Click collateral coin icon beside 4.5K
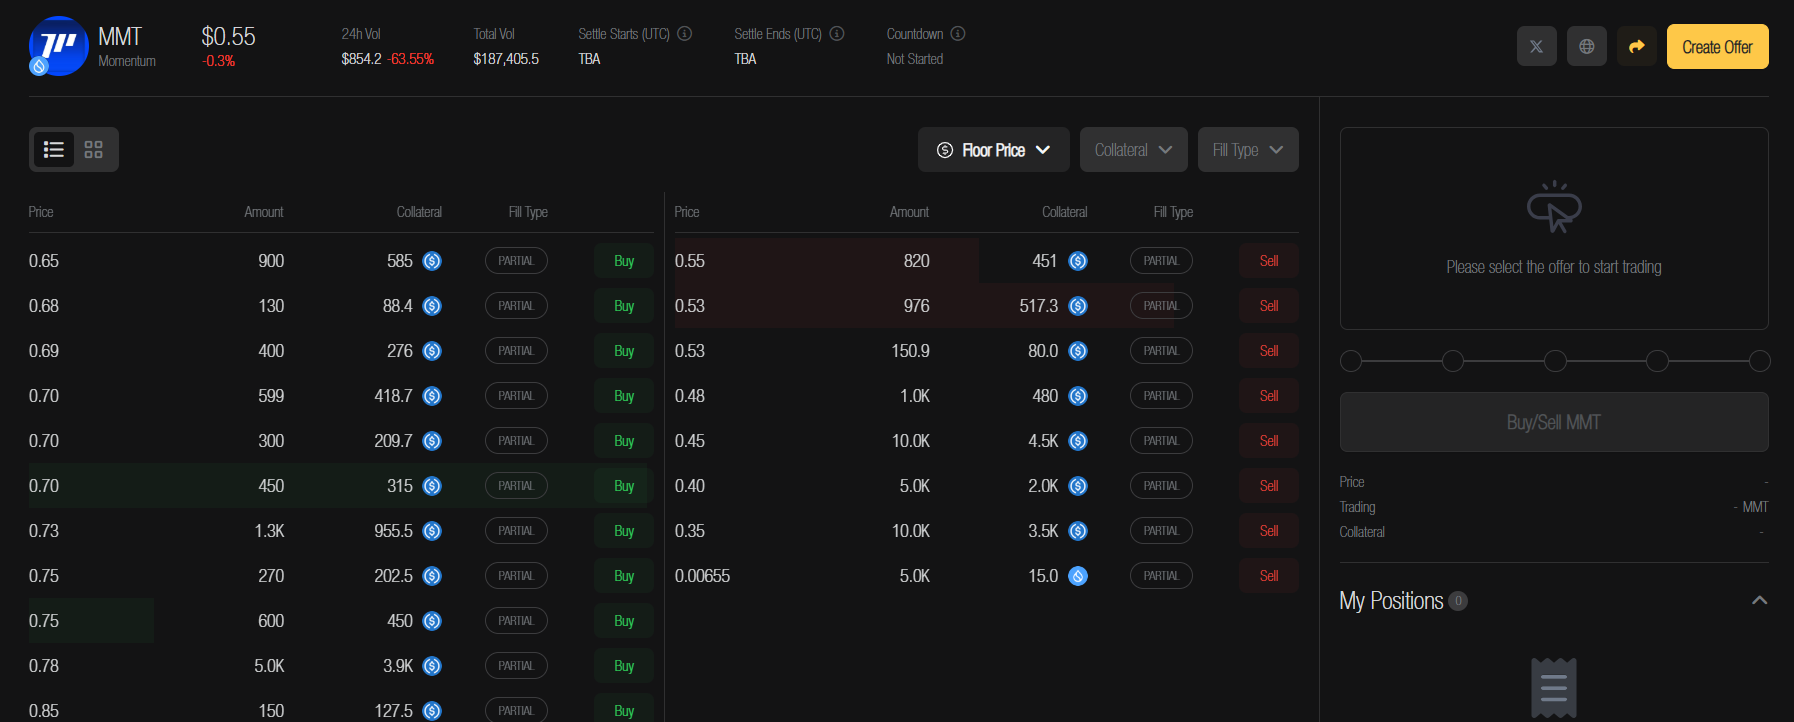The image size is (1794, 722). coord(1078,441)
